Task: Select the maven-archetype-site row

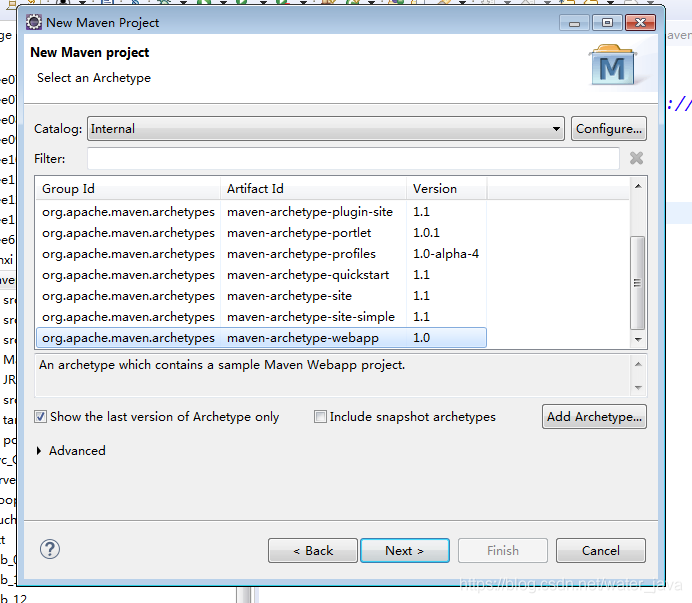Action: pos(261,296)
